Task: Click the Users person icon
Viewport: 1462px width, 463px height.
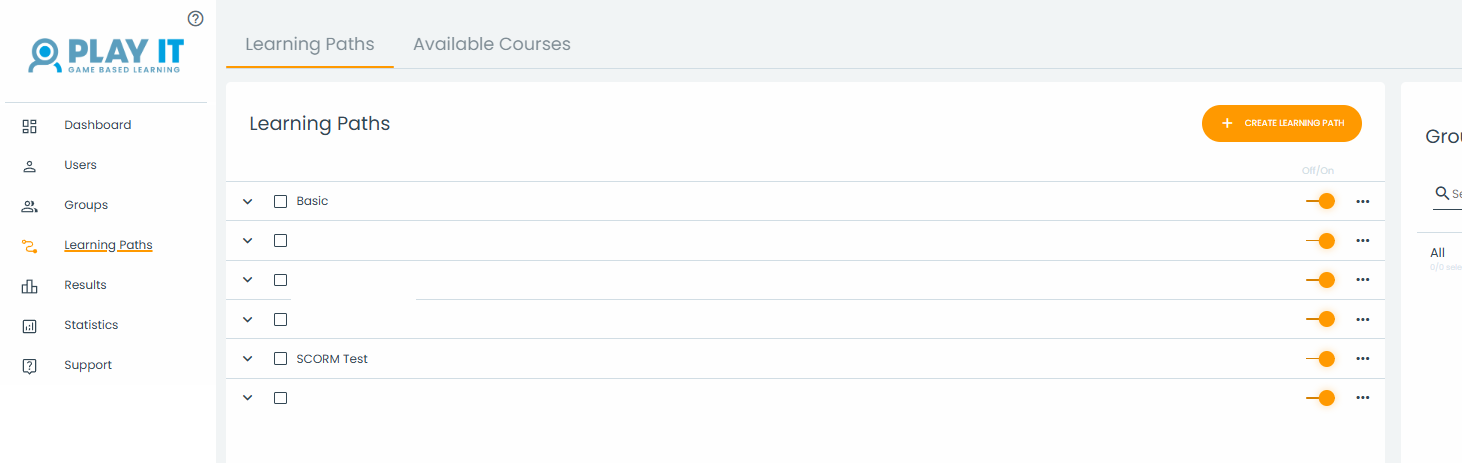Action: pos(30,166)
